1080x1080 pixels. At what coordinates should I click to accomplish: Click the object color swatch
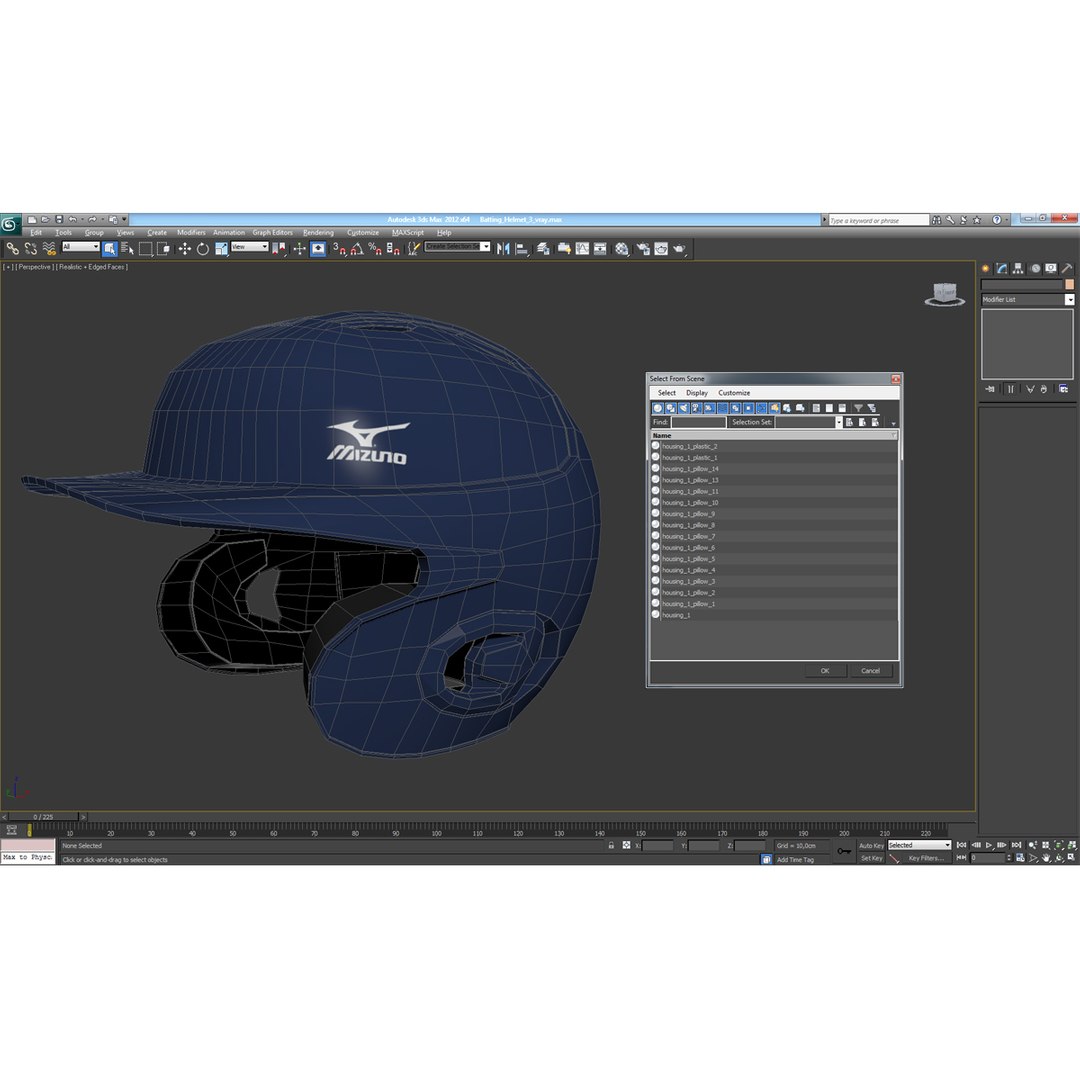tap(1069, 284)
